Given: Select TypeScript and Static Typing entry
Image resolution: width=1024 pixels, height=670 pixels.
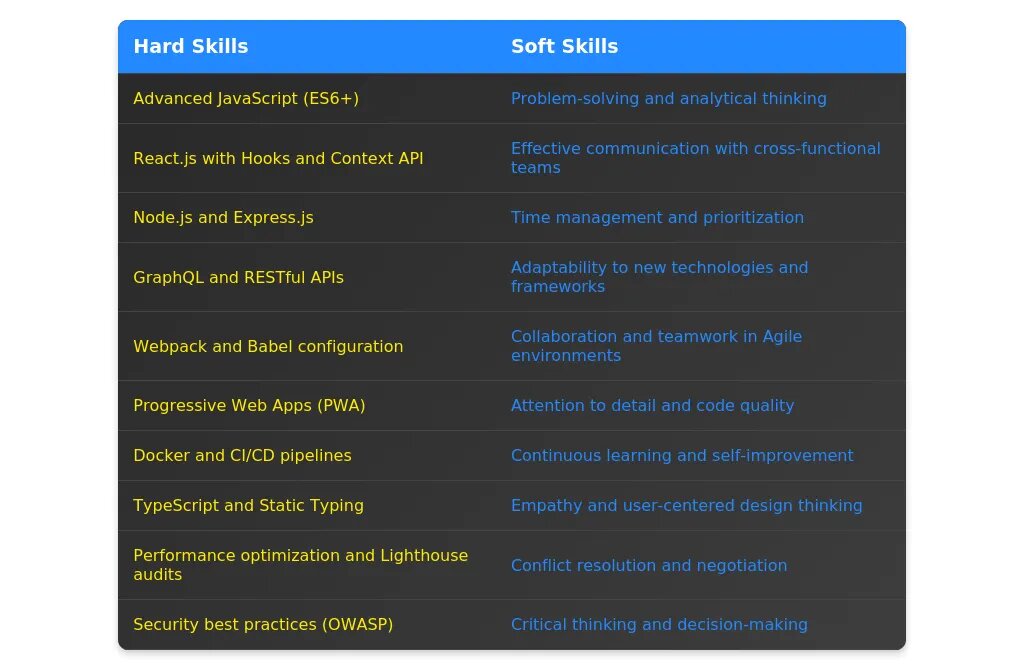Looking at the screenshot, I should tap(249, 506).
